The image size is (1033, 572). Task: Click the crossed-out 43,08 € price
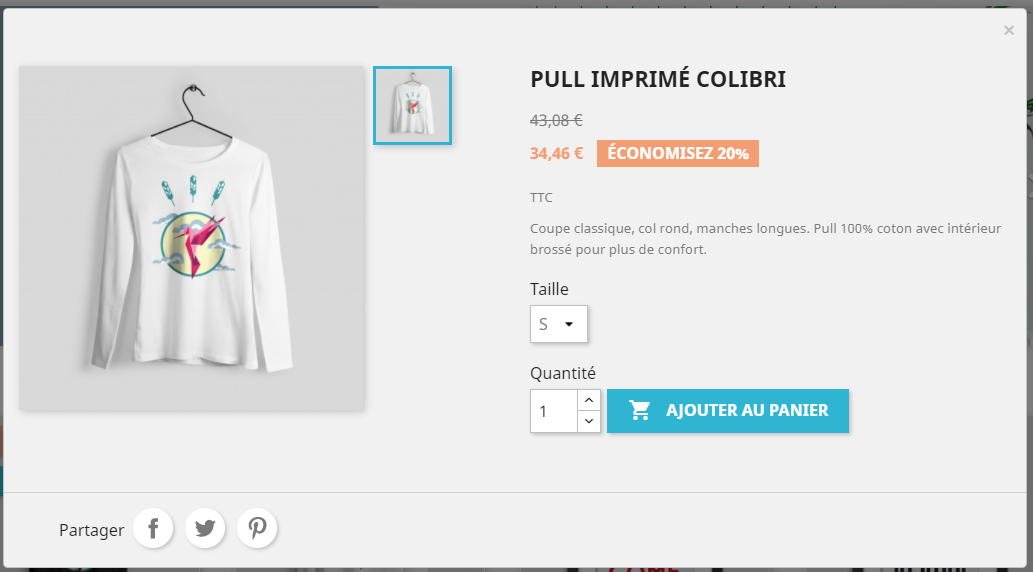point(556,121)
